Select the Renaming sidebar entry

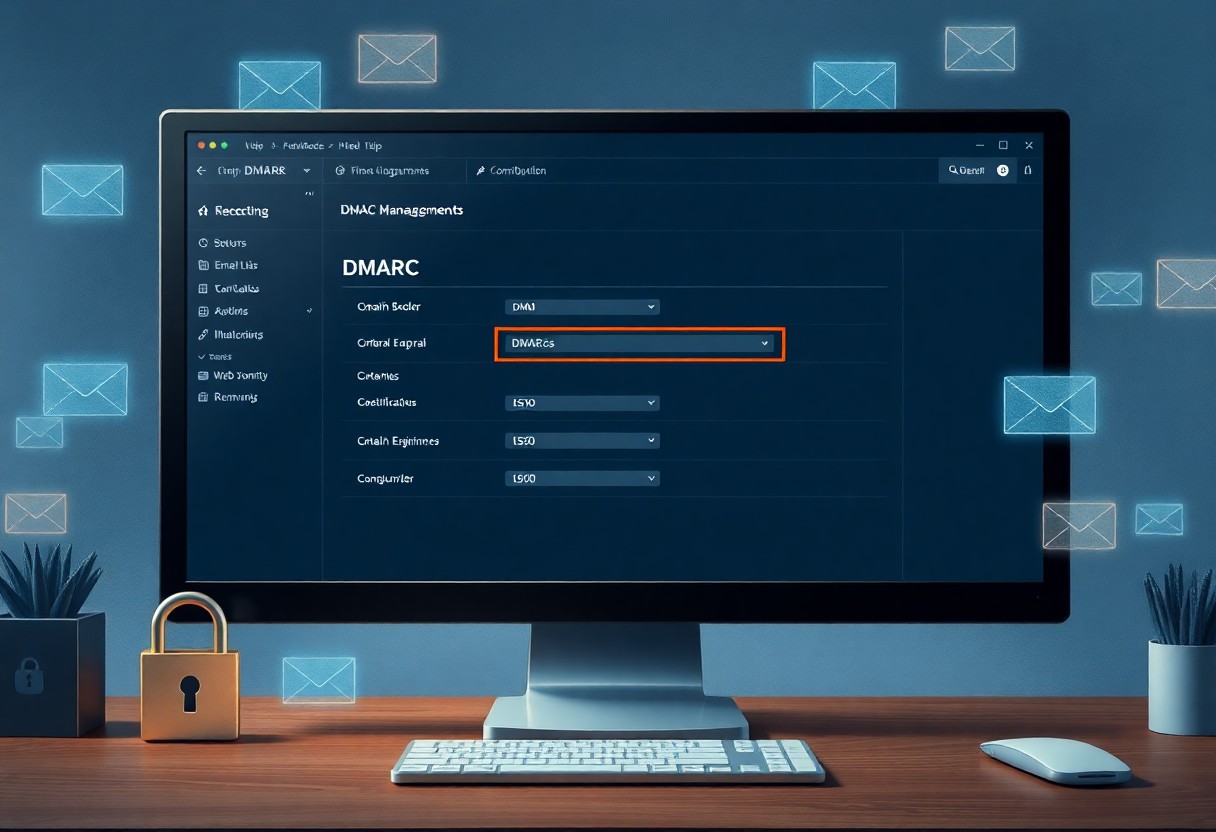coord(202,397)
